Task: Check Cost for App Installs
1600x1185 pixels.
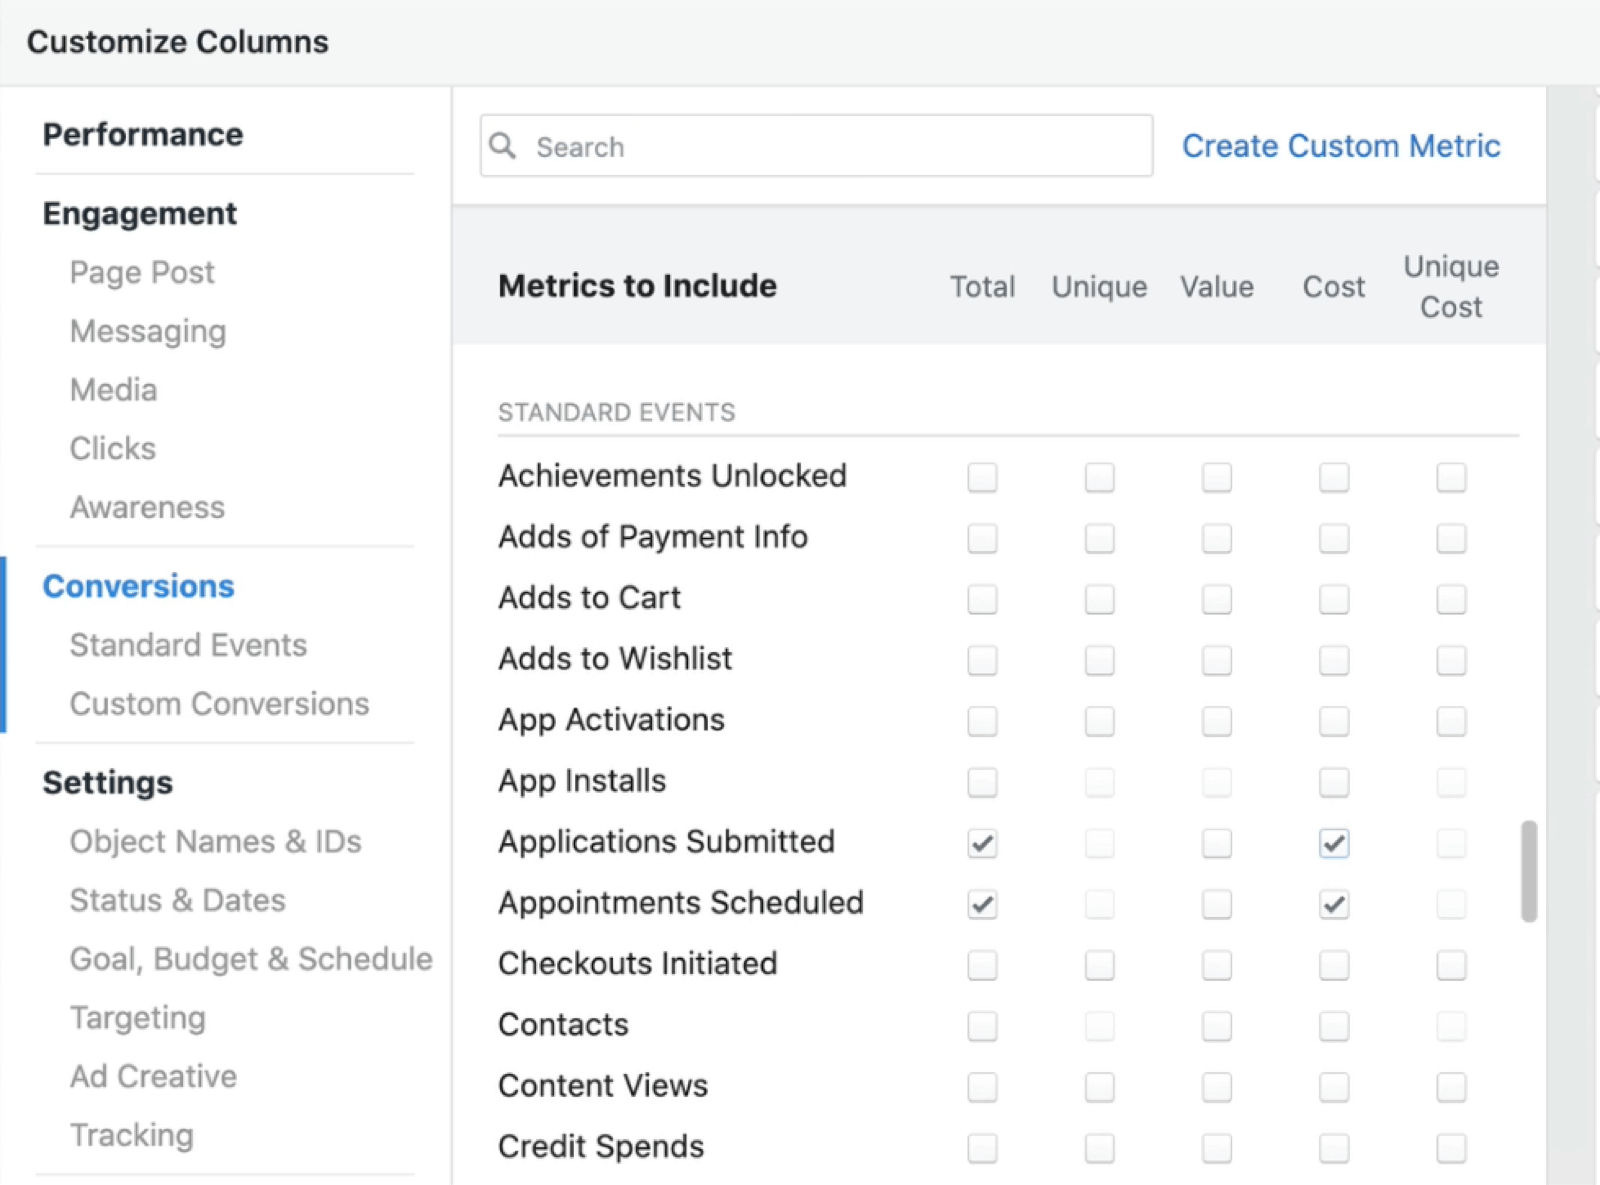Action: [x=1333, y=782]
